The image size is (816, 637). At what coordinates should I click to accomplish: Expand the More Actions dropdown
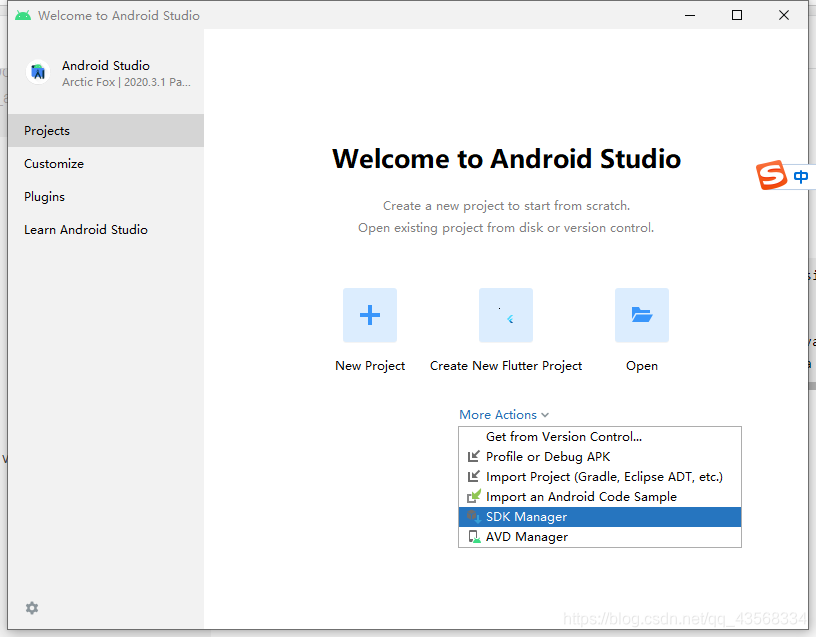504,415
